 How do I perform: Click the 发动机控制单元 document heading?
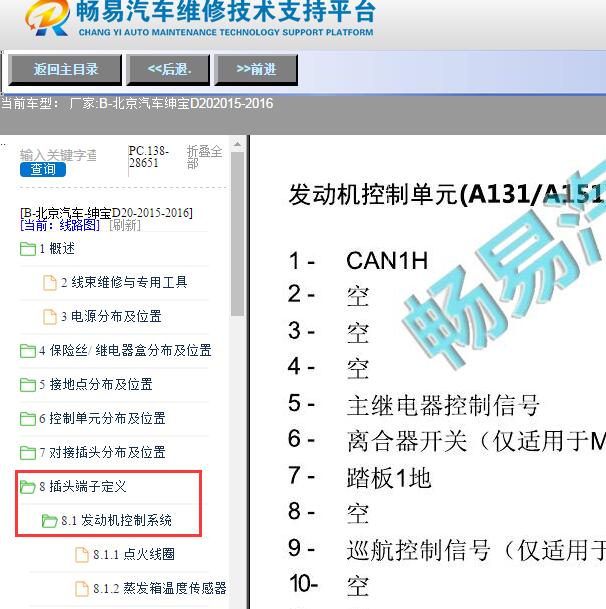tap(447, 194)
